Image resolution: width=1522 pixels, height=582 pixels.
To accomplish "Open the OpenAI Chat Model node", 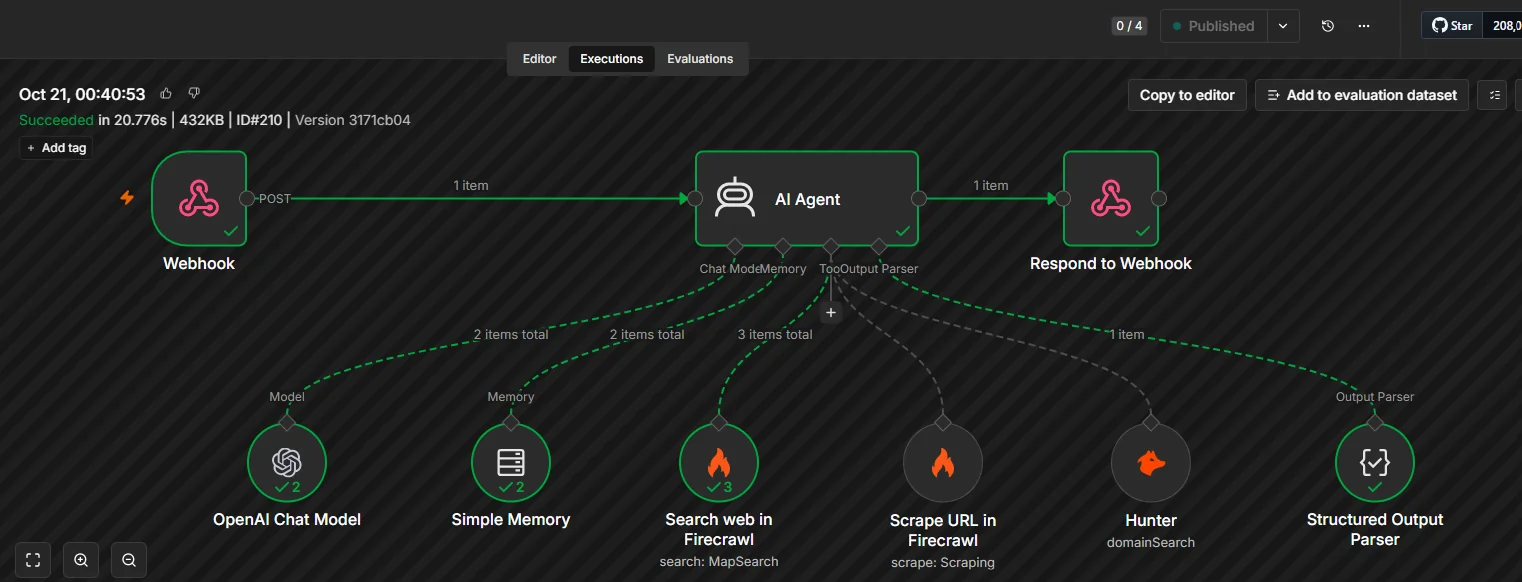I will pos(287,462).
